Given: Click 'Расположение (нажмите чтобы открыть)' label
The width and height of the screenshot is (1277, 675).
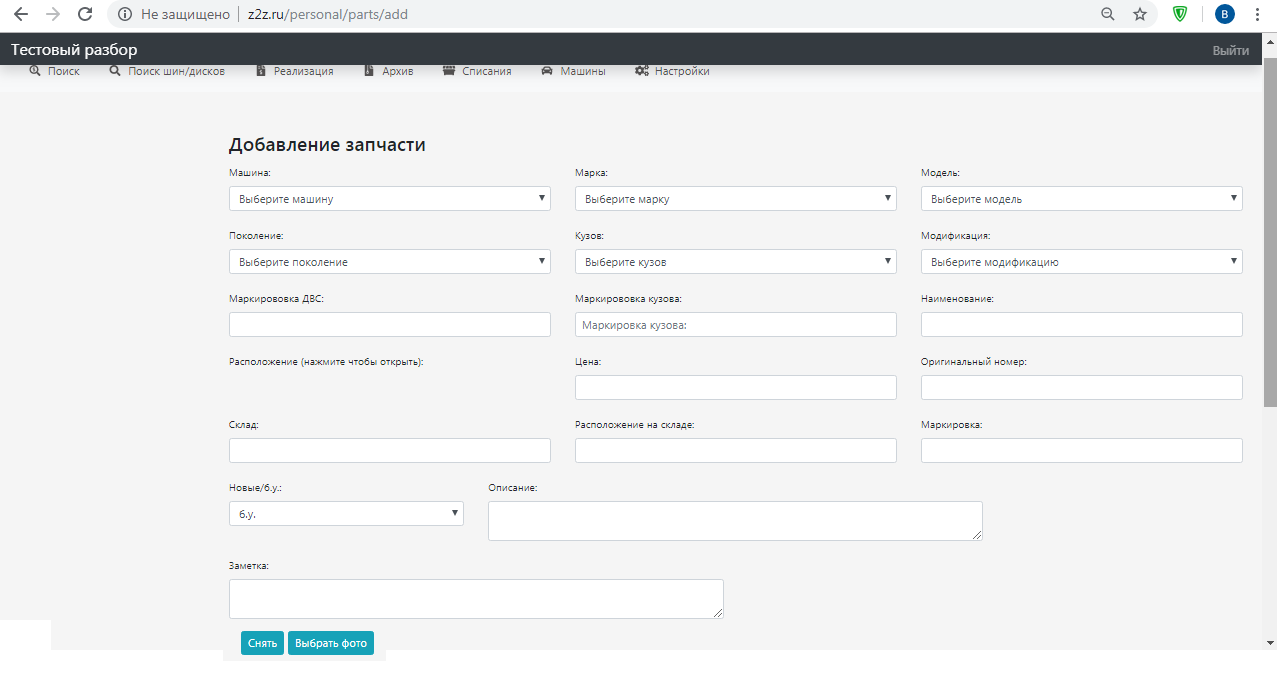Looking at the screenshot, I should (x=326, y=362).
